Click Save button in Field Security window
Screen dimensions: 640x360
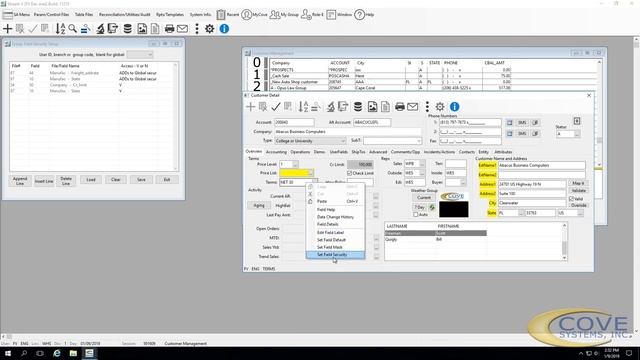coord(141,180)
